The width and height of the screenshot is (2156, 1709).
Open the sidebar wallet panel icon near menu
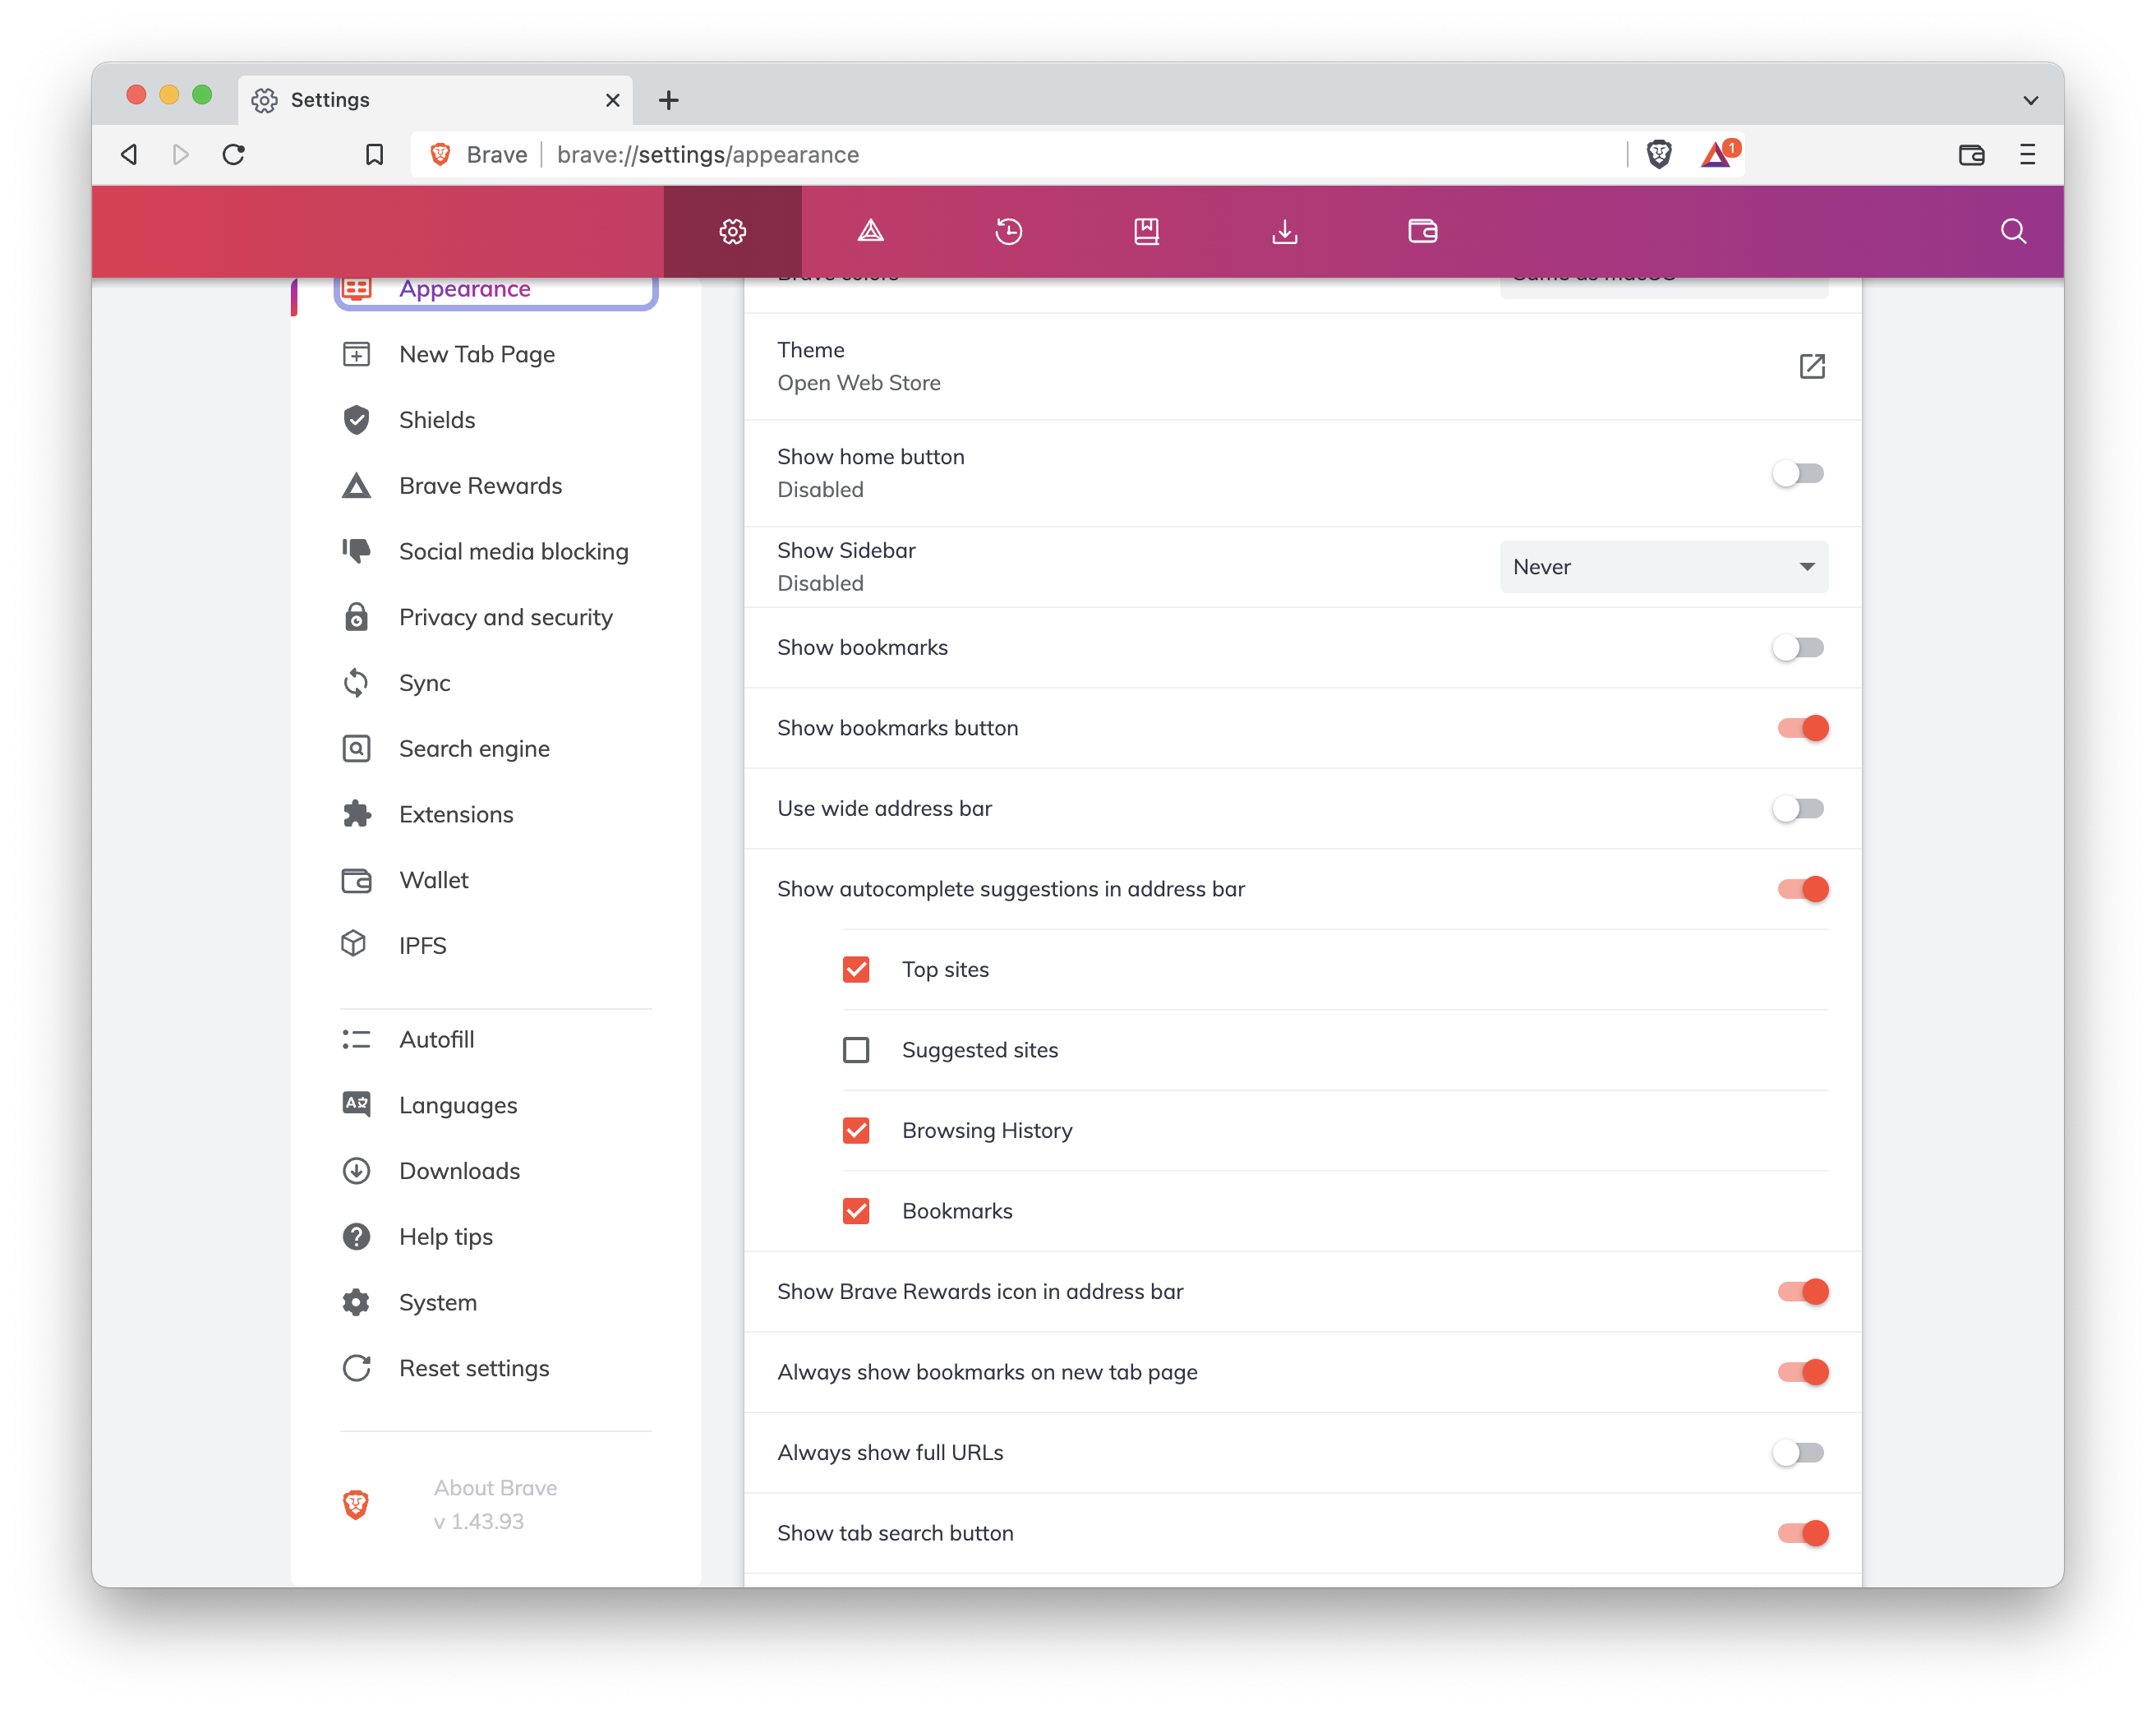click(x=1971, y=155)
